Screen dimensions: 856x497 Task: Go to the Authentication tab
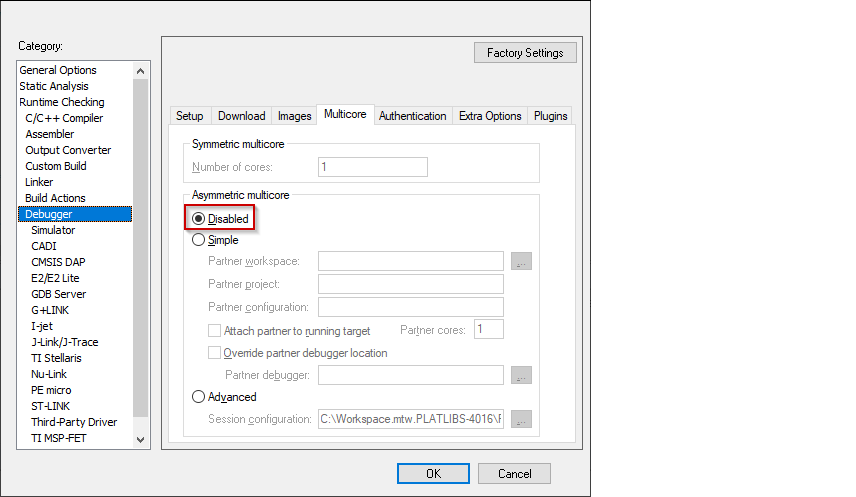412,116
